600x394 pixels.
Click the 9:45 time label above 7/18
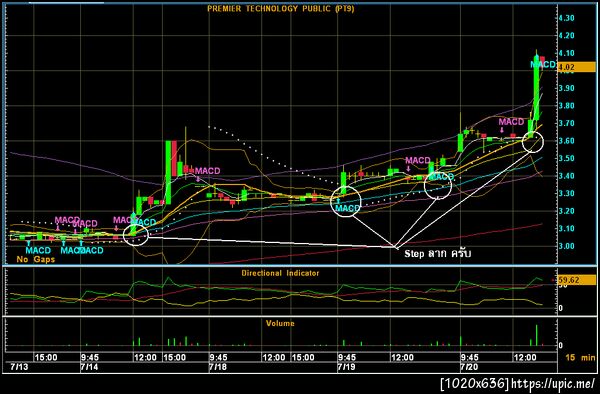point(218,358)
